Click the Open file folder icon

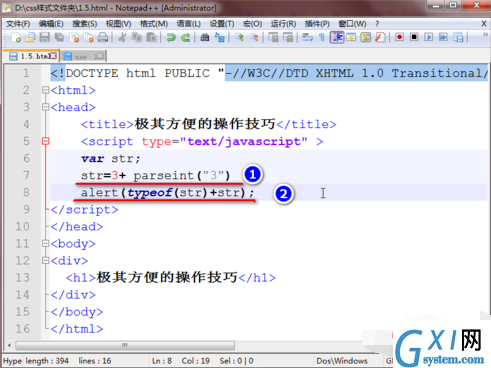30,37
